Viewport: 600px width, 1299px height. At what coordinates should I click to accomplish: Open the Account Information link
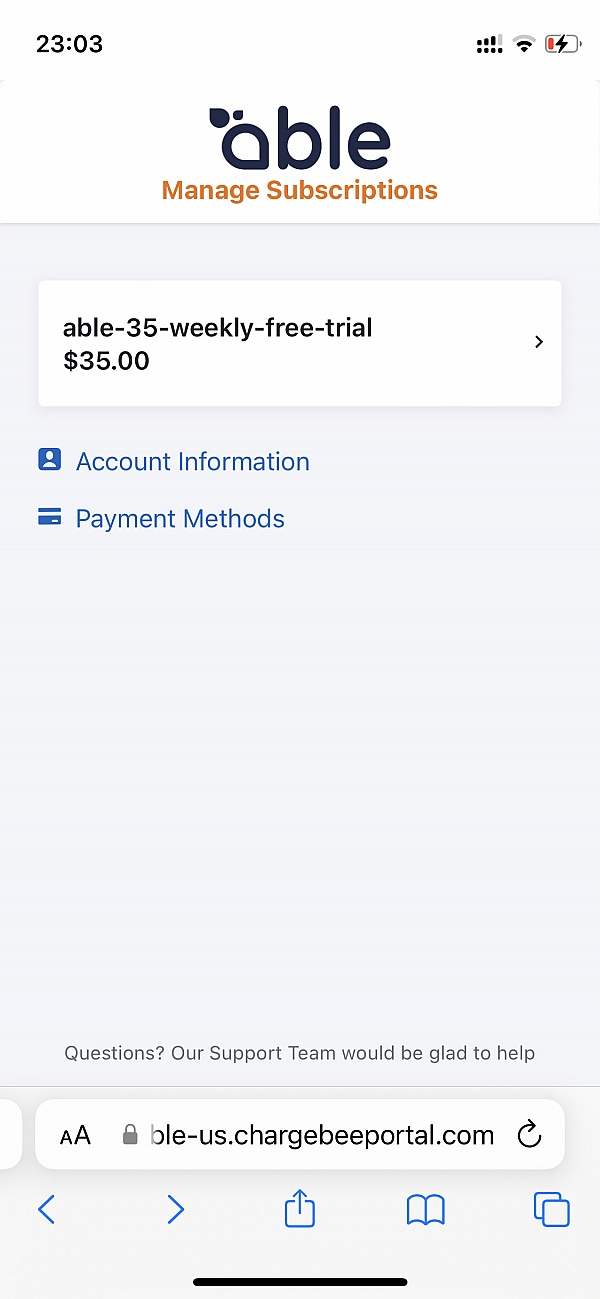(192, 461)
